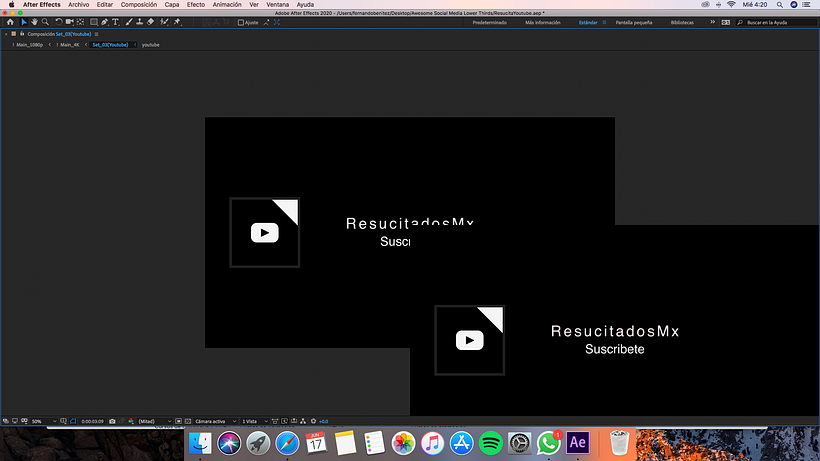Click the current time 0:00:03:09
The image size is (820, 461).
[x=93, y=421]
